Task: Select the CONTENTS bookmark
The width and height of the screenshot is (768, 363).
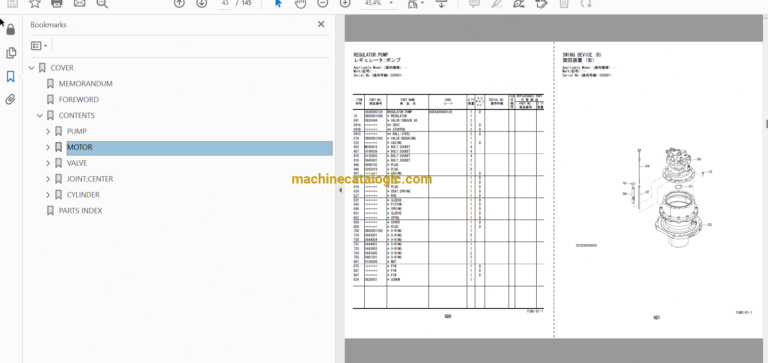Action: coord(77,116)
